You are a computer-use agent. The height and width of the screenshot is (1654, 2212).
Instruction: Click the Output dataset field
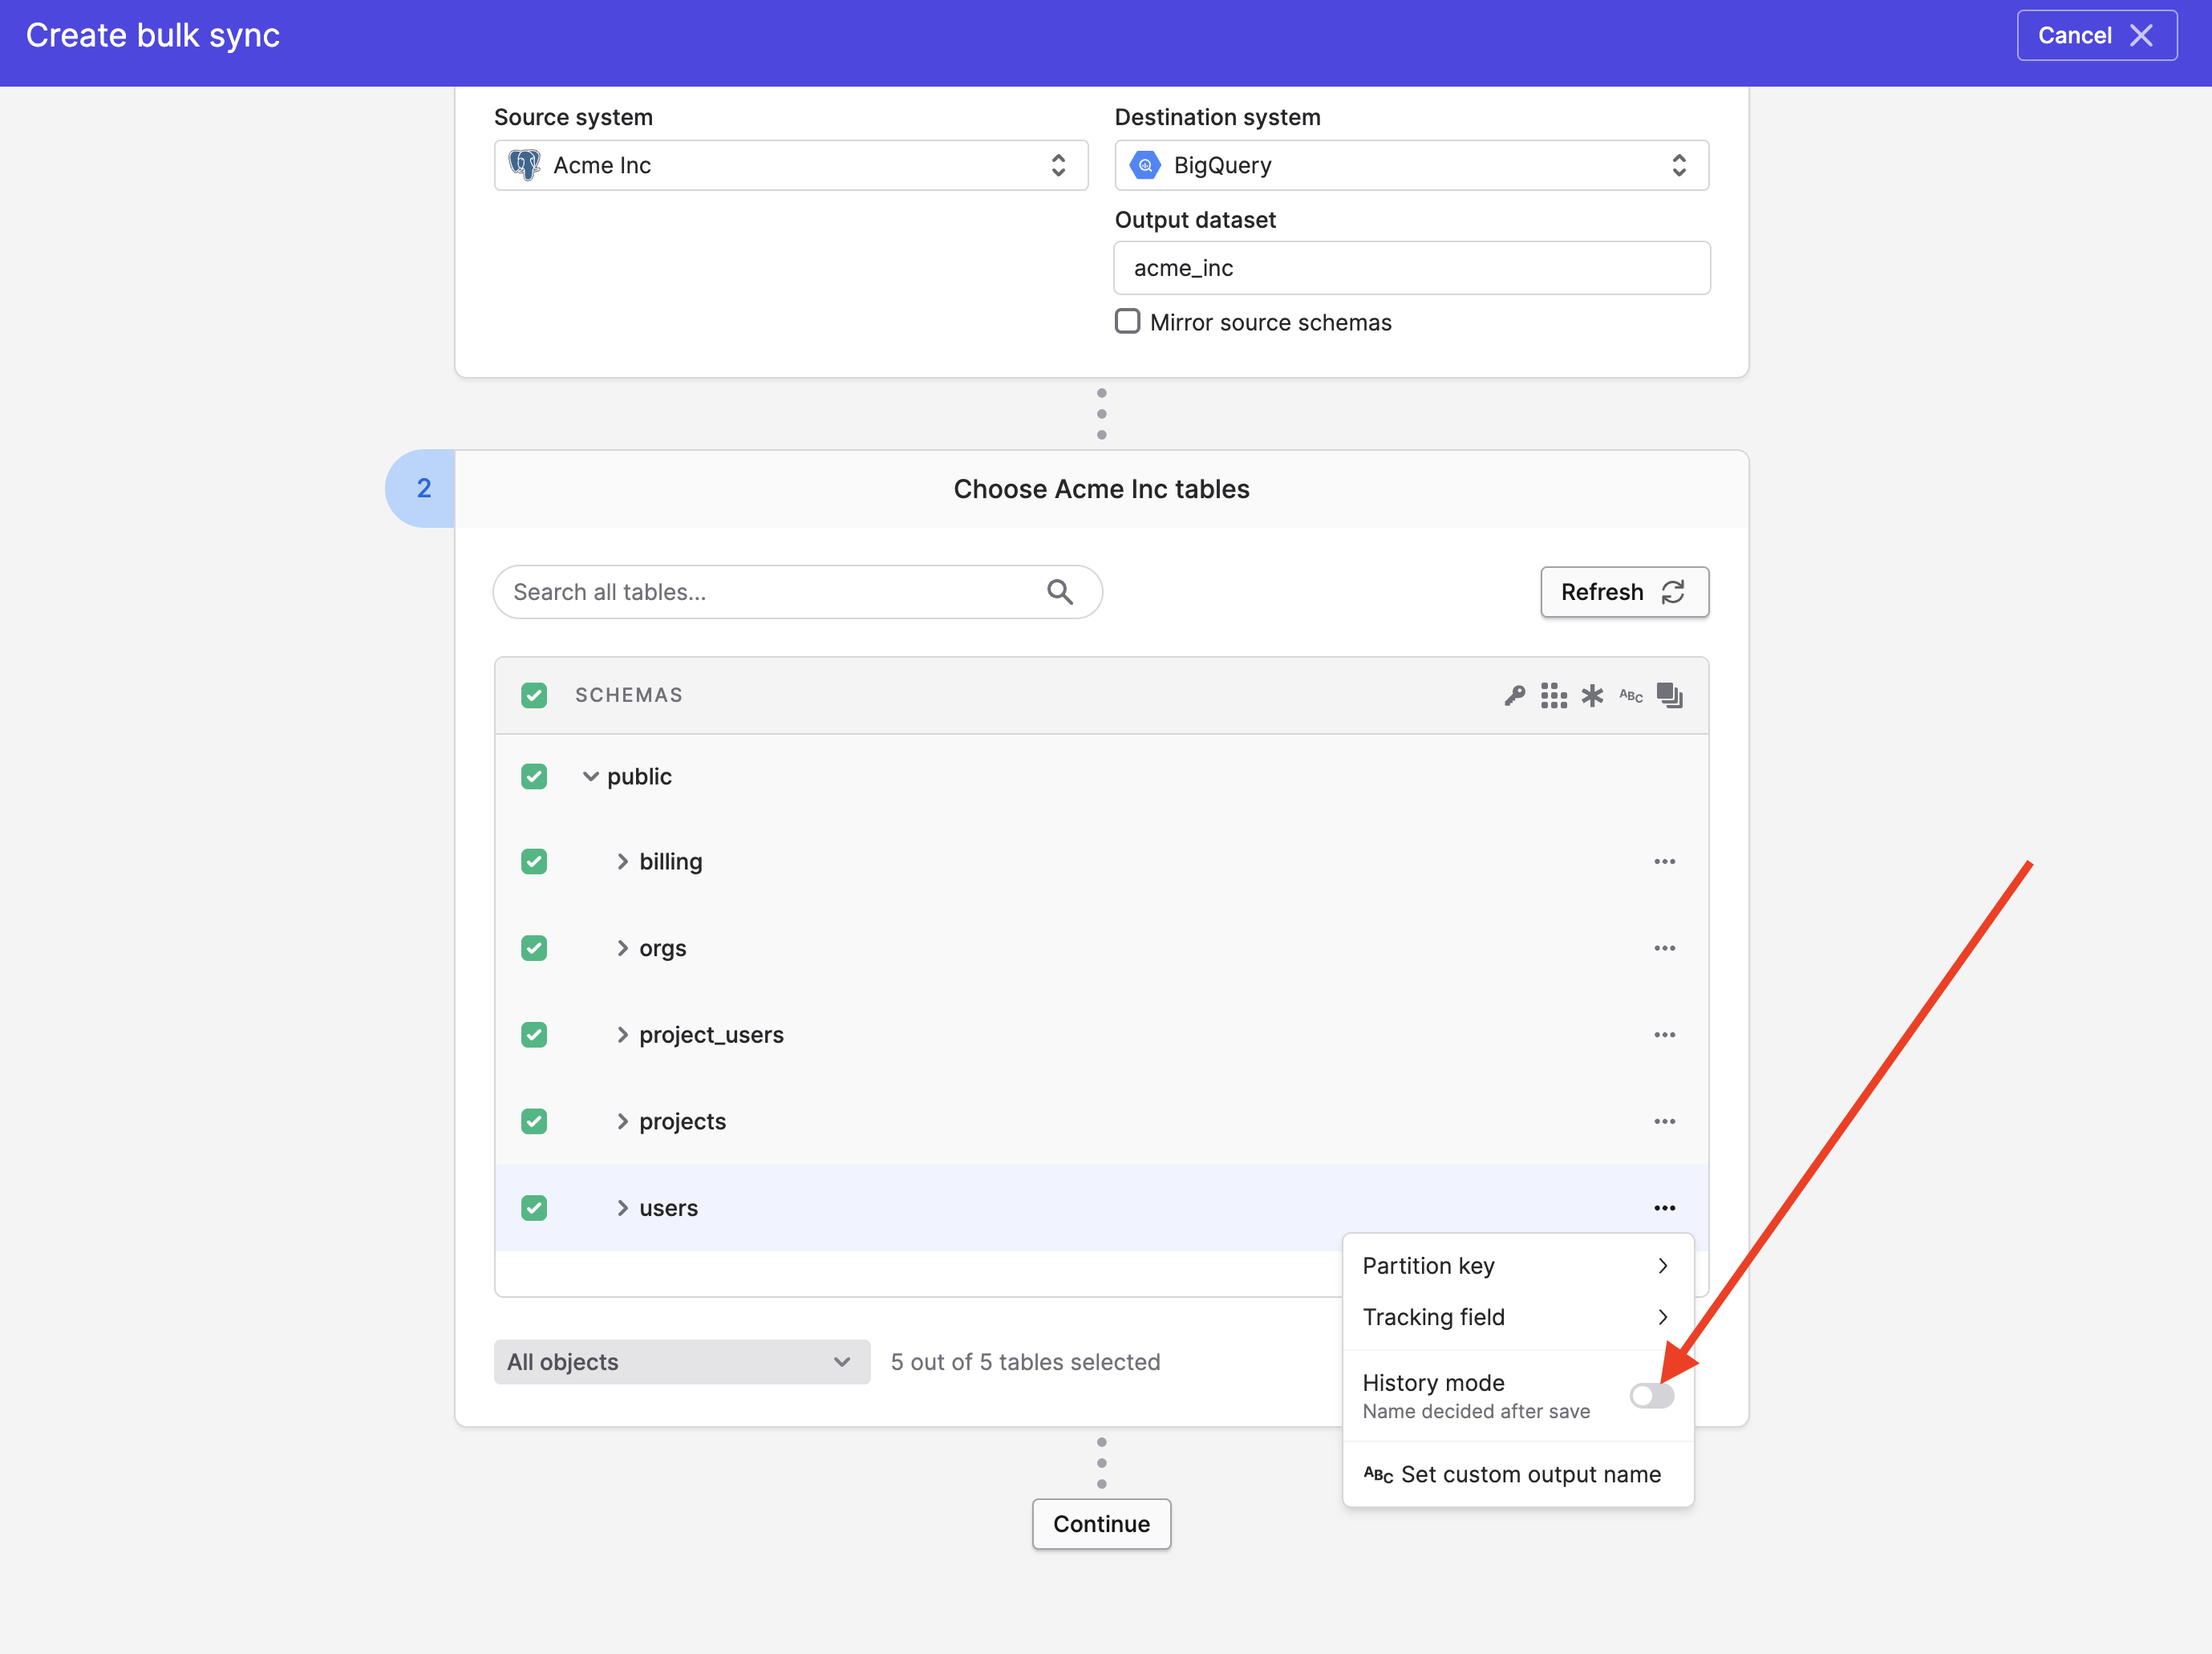[x=1411, y=268]
